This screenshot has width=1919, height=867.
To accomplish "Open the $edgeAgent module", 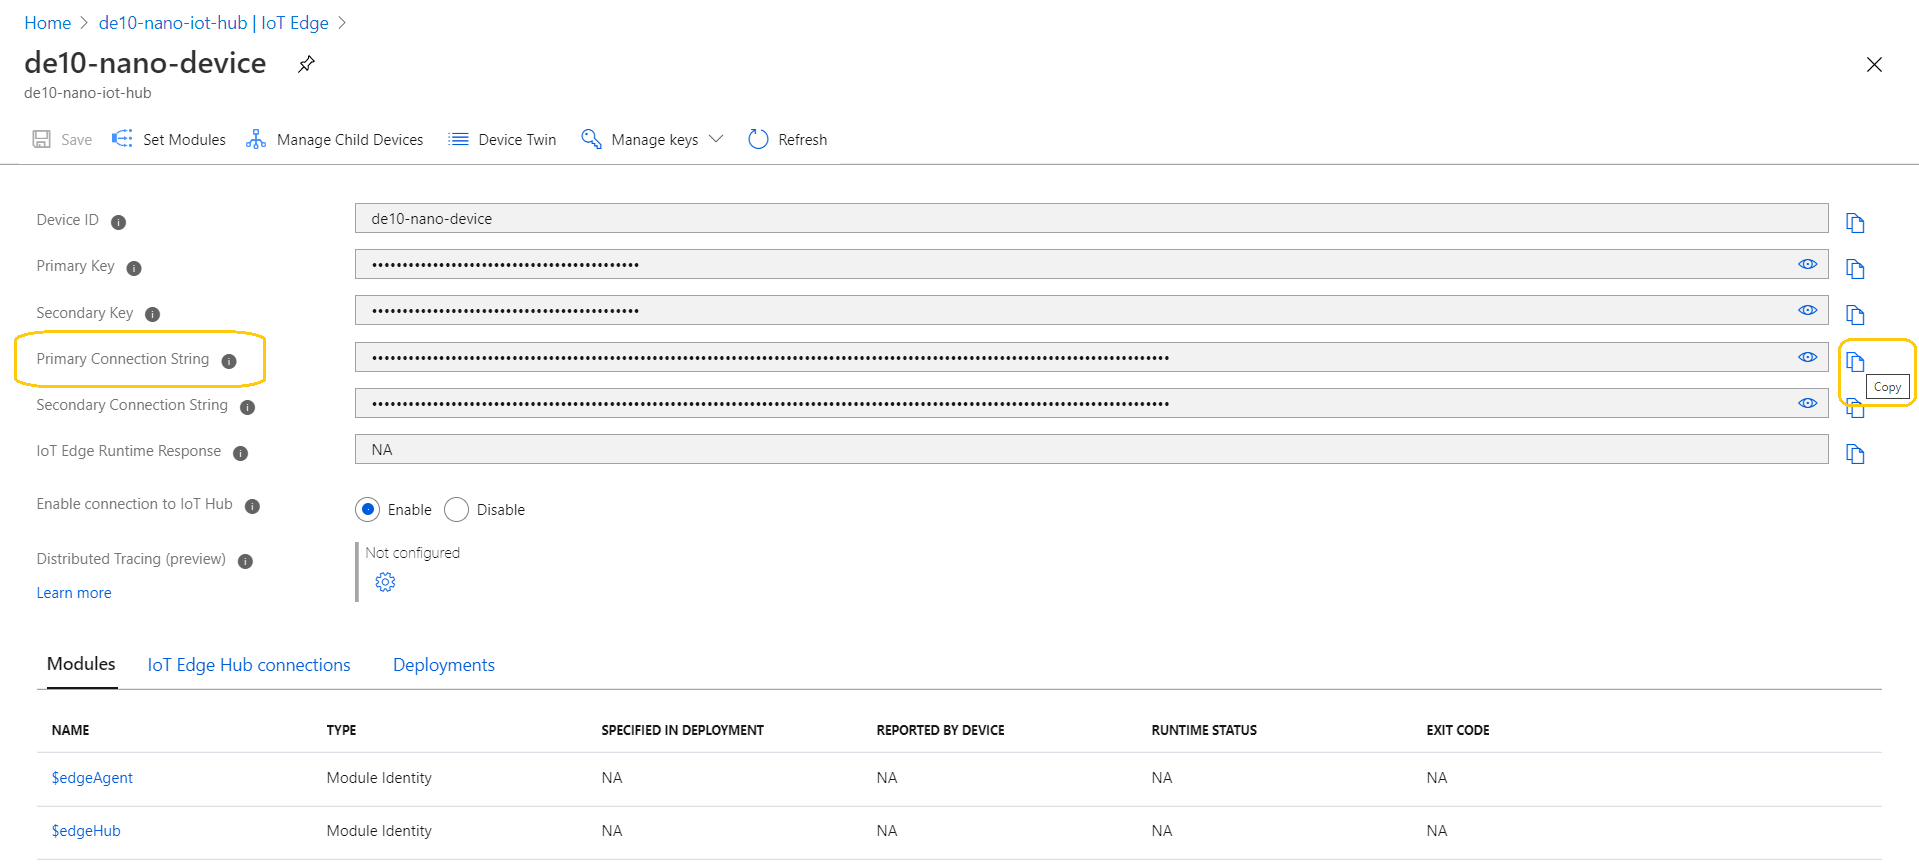I will 92,778.
